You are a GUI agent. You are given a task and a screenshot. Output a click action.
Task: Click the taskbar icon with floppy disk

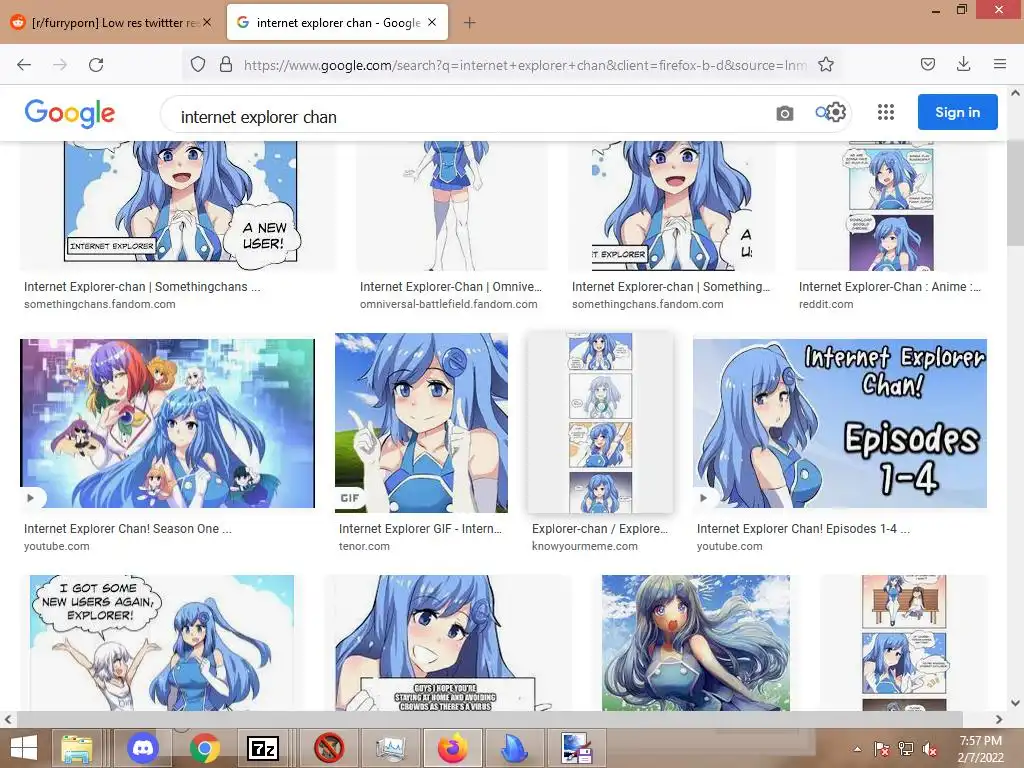coord(577,748)
